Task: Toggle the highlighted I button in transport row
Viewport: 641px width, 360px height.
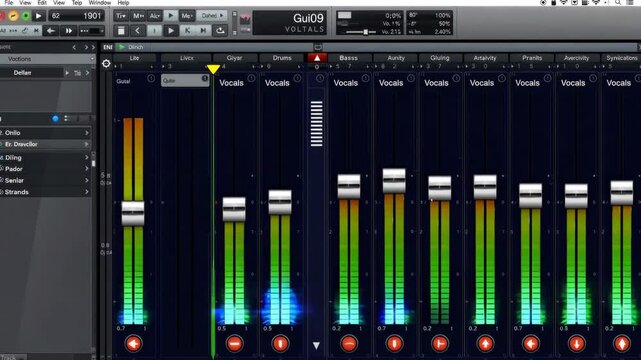Action: click(x=154, y=31)
